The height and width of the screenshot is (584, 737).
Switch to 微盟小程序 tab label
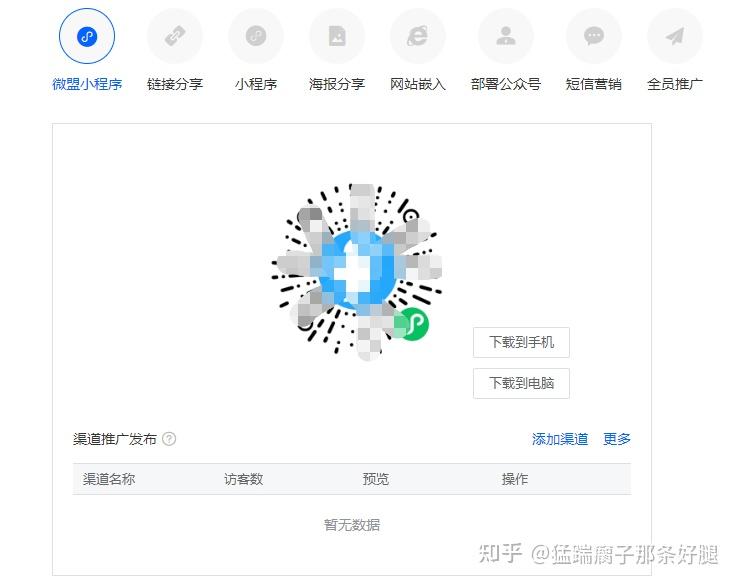(87, 84)
